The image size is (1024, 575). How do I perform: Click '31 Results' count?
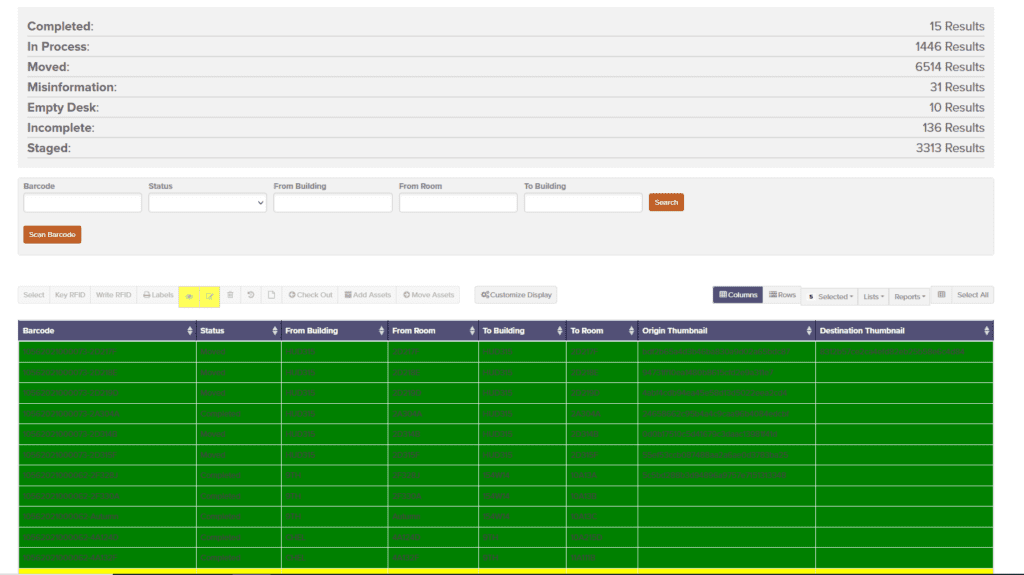pos(957,87)
